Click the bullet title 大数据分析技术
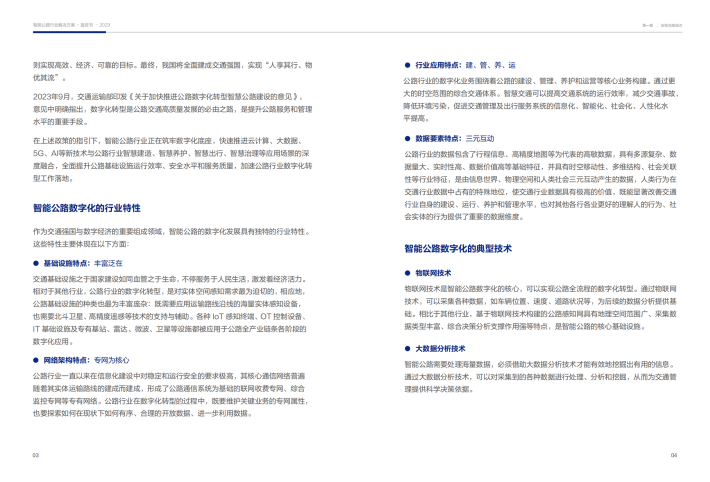Image resolution: width=710 pixels, height=482 pixels. click(x=440, y=348)
